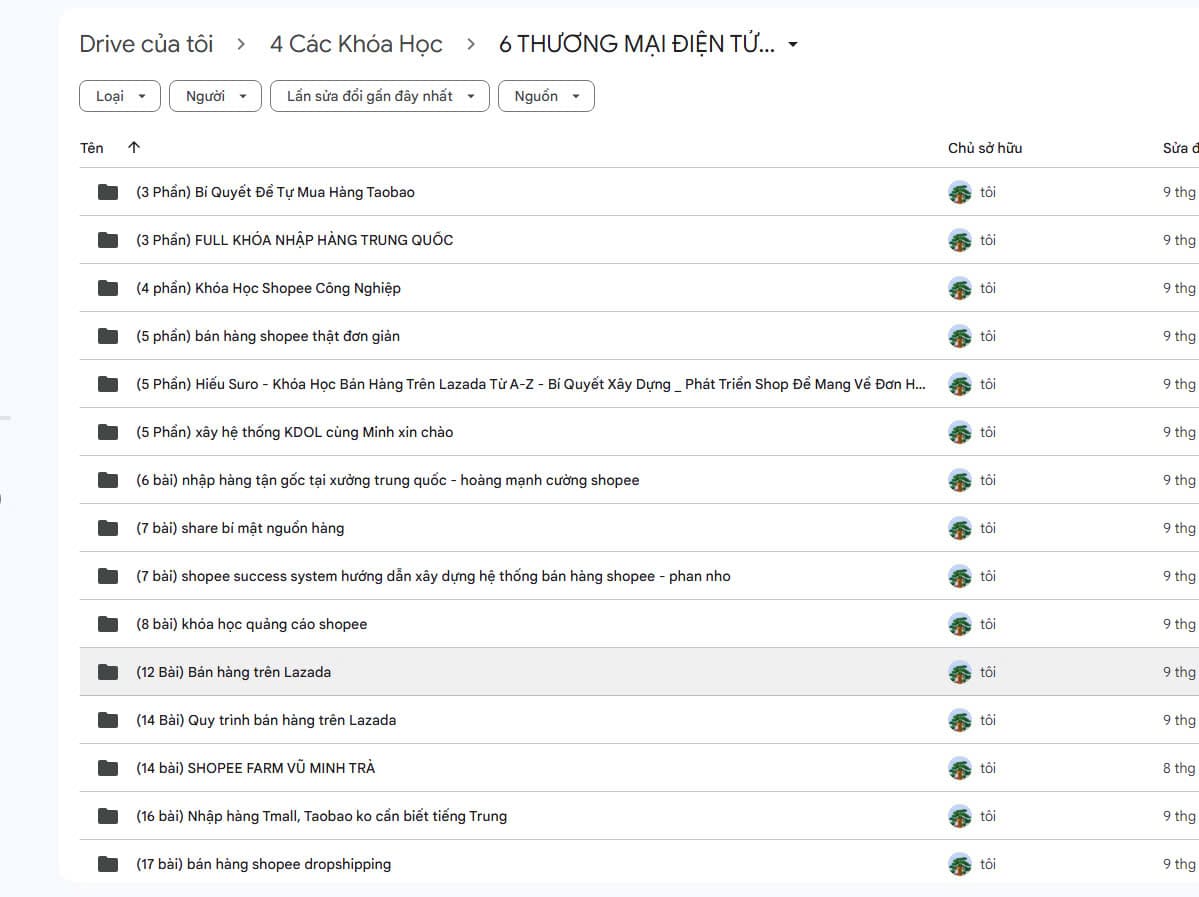This screenshot has width=1199, height=897.
Task: Go to Drive của tôi breadcrumb
Action: [146, 44]
